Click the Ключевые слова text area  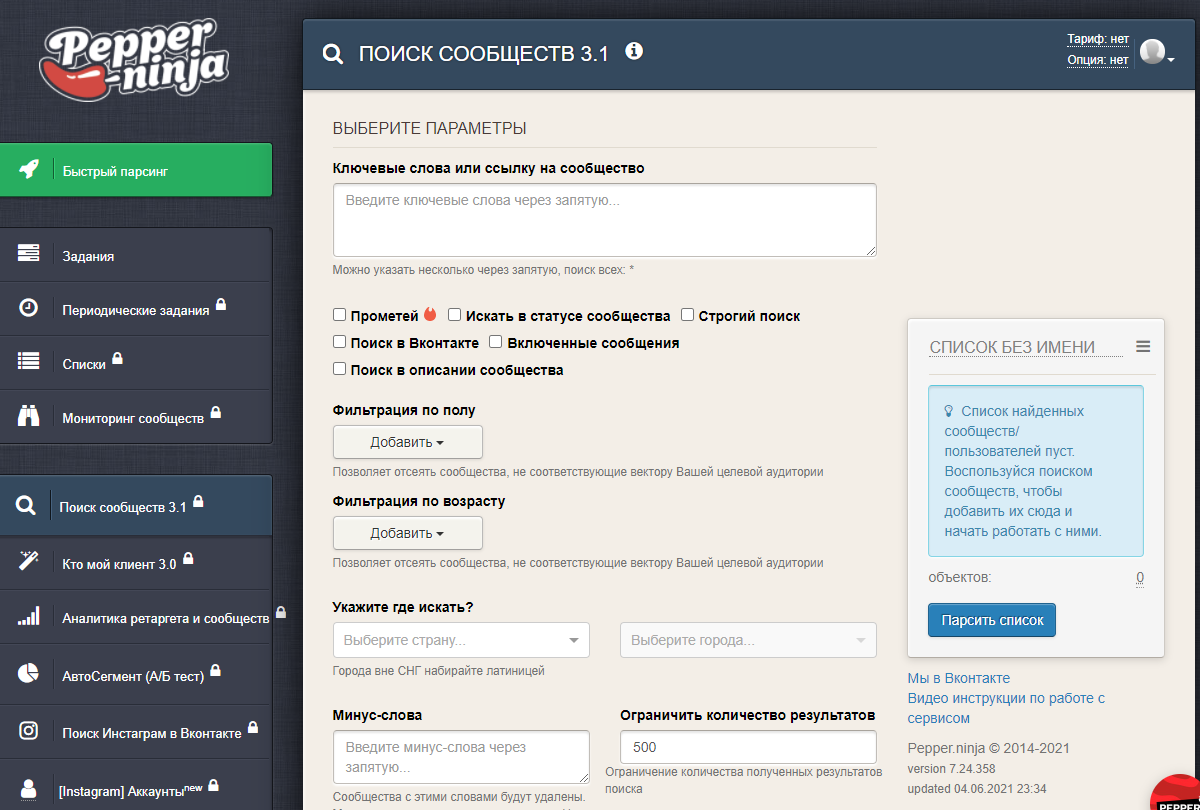pyautogui.click(x=605, y=220)
